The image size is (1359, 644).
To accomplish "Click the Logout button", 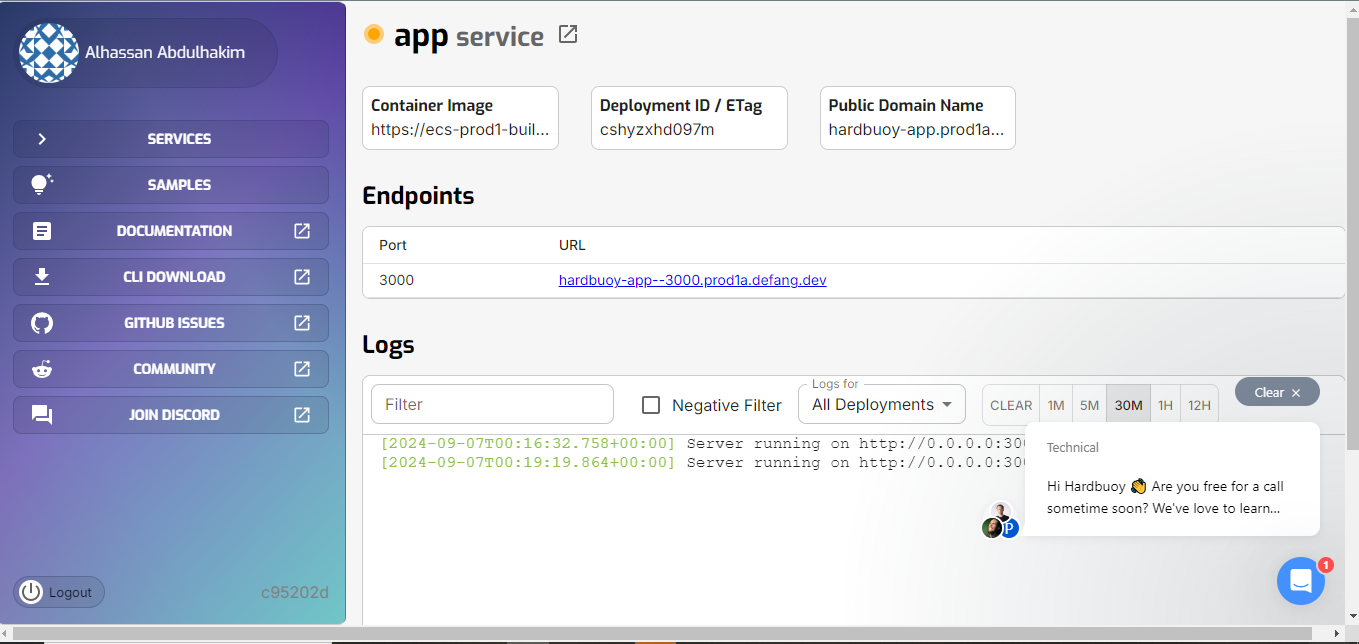I will coord(59,592).
